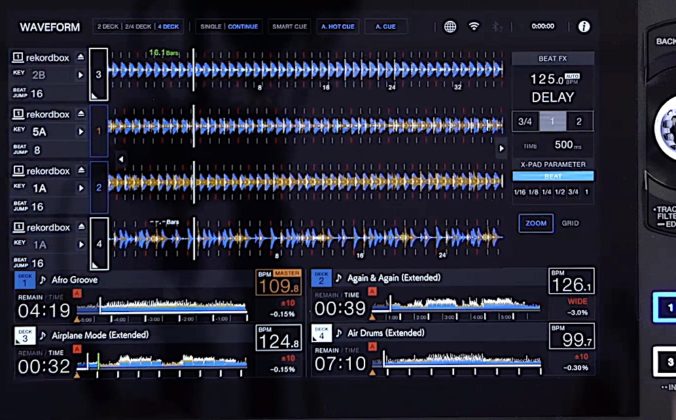Set the X-PAD beat parameter to 1/2
Viewport: 676px width, 420px height.
click(x=561, y=192)
